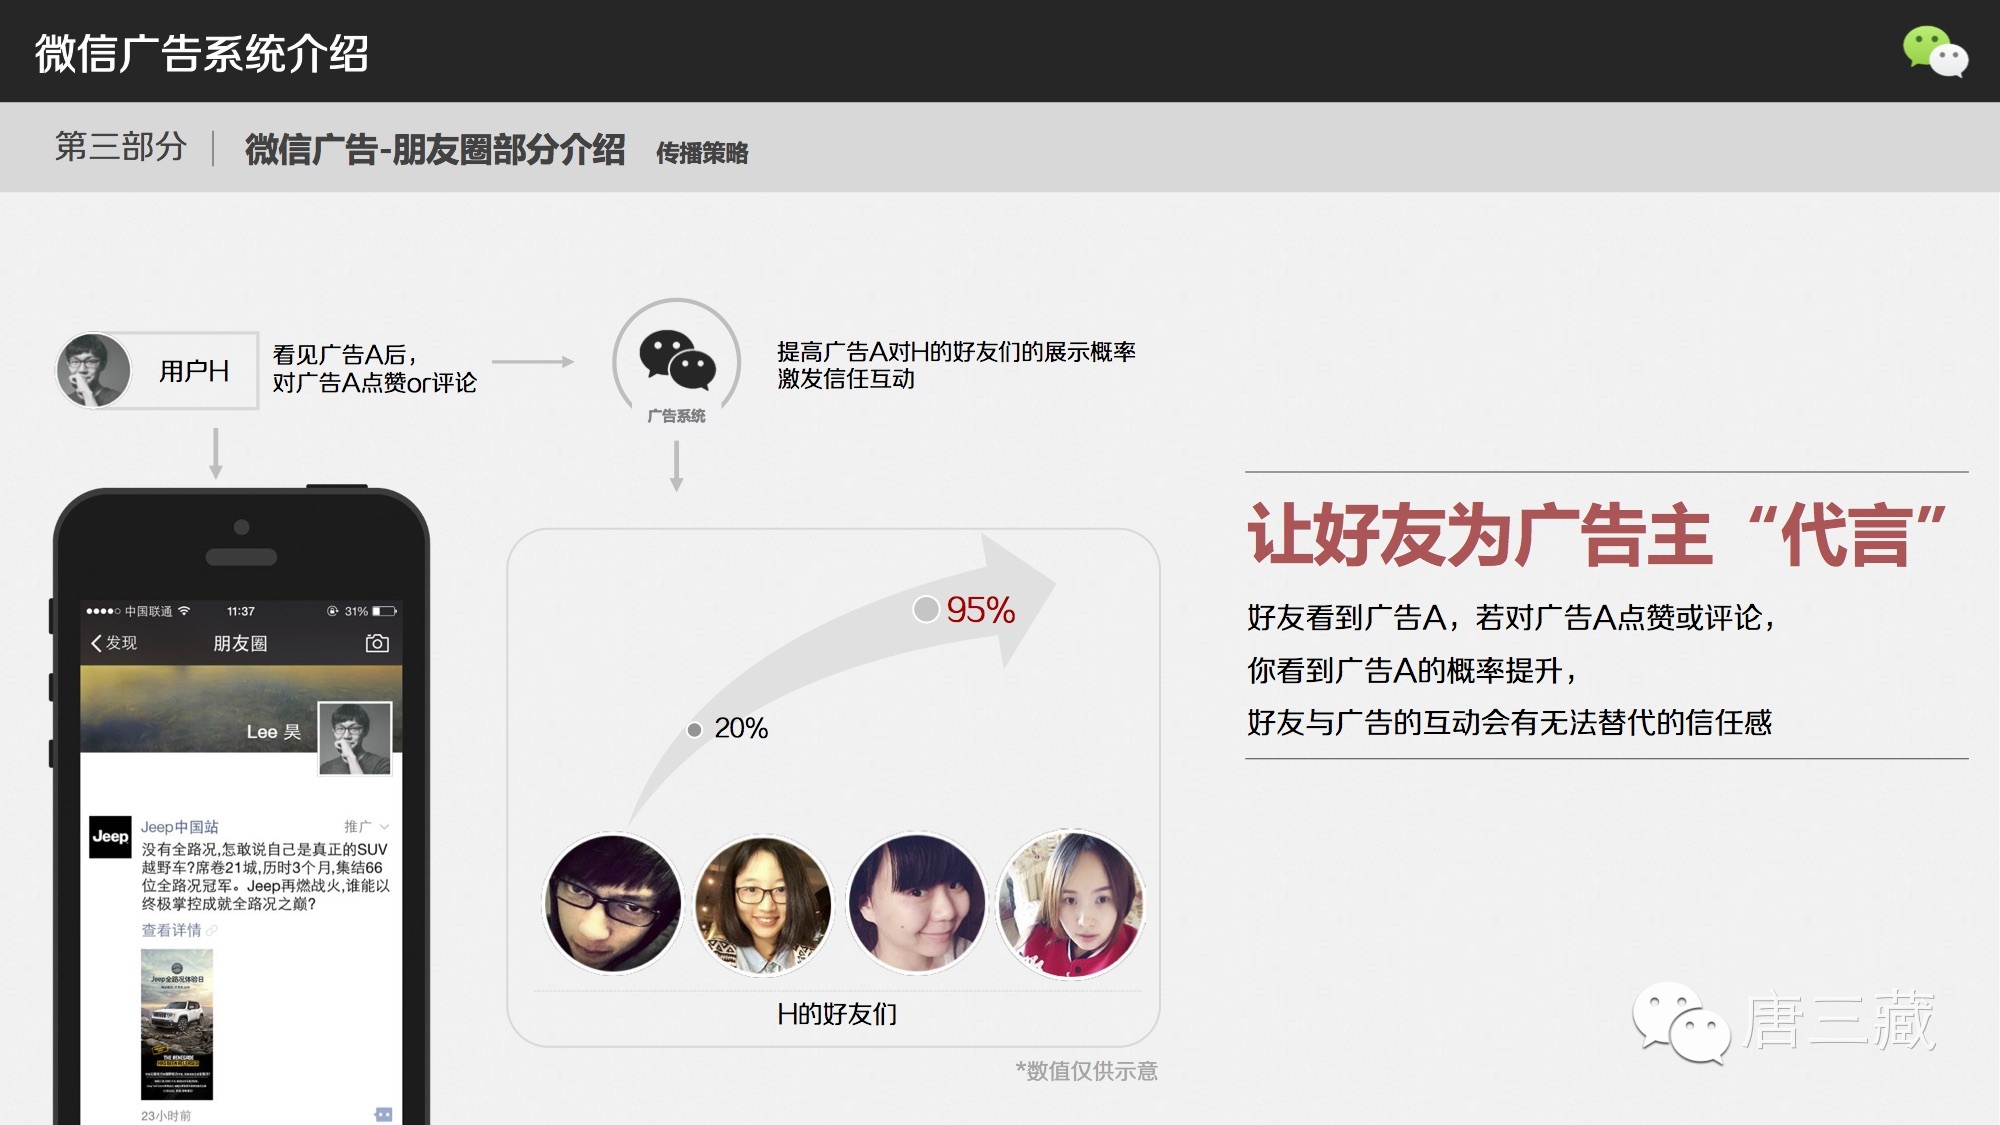Tap the 发现 back chevron
The height and width of the screenshot is (1125, 2000).
click(97, 643)
